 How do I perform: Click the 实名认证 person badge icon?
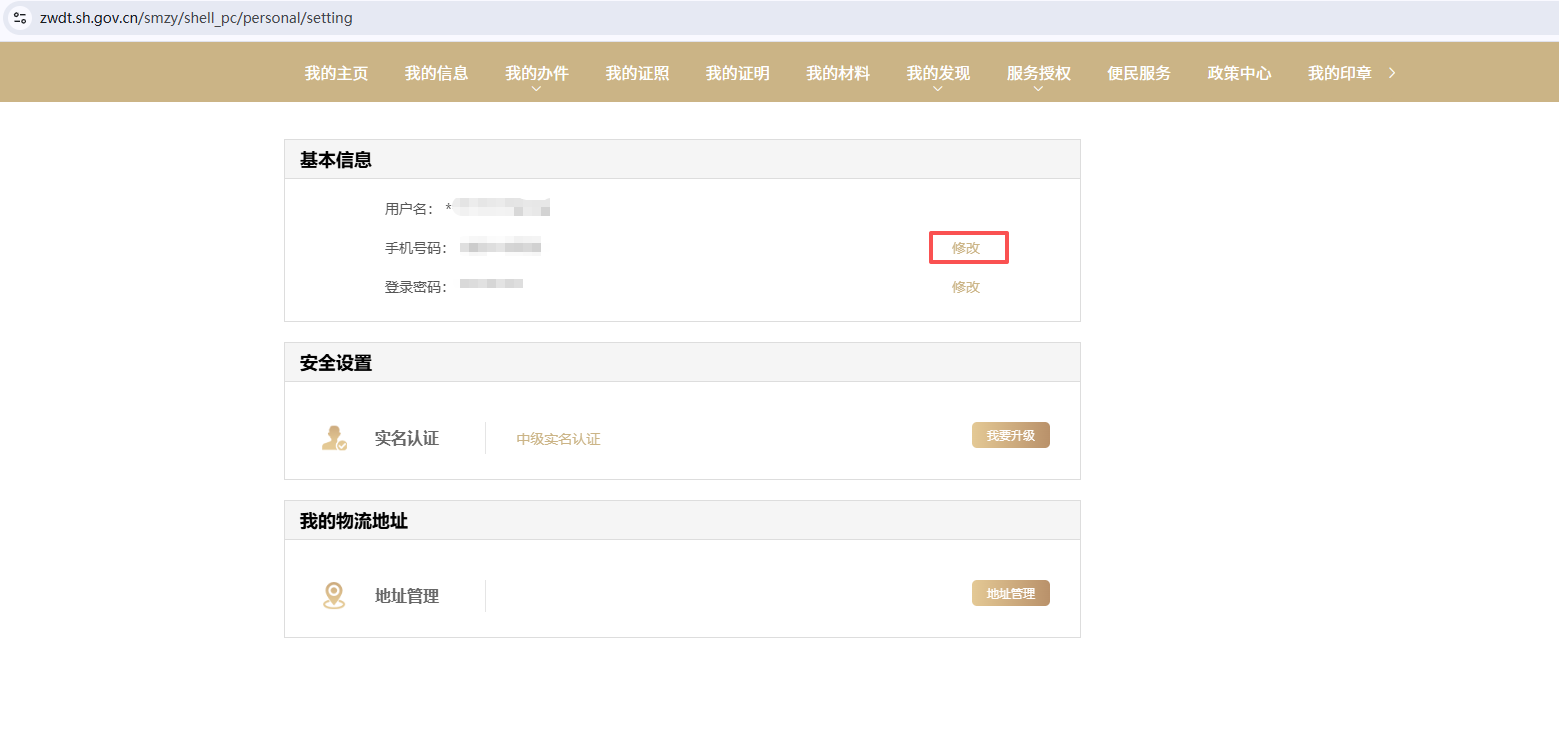pos(334,438)
